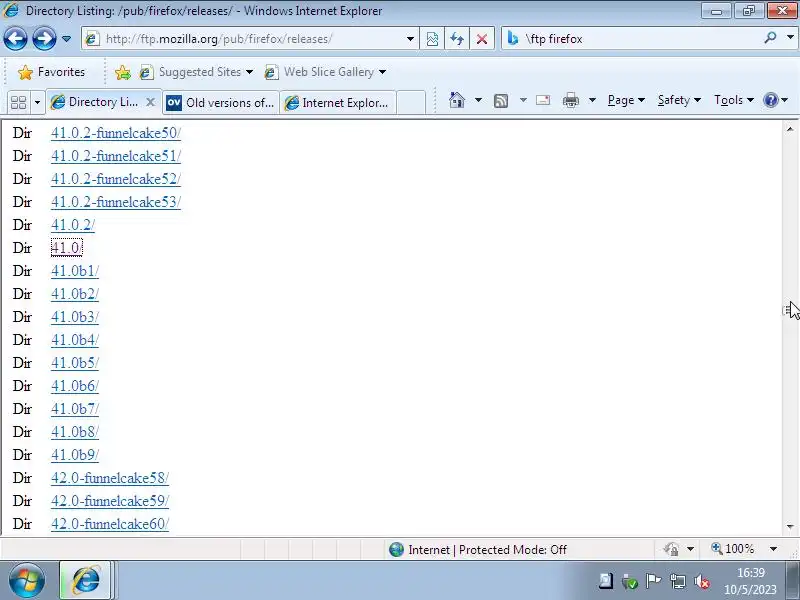Expand the address bar history dropdown
The image size is (800, 600).
click(410, 39)
